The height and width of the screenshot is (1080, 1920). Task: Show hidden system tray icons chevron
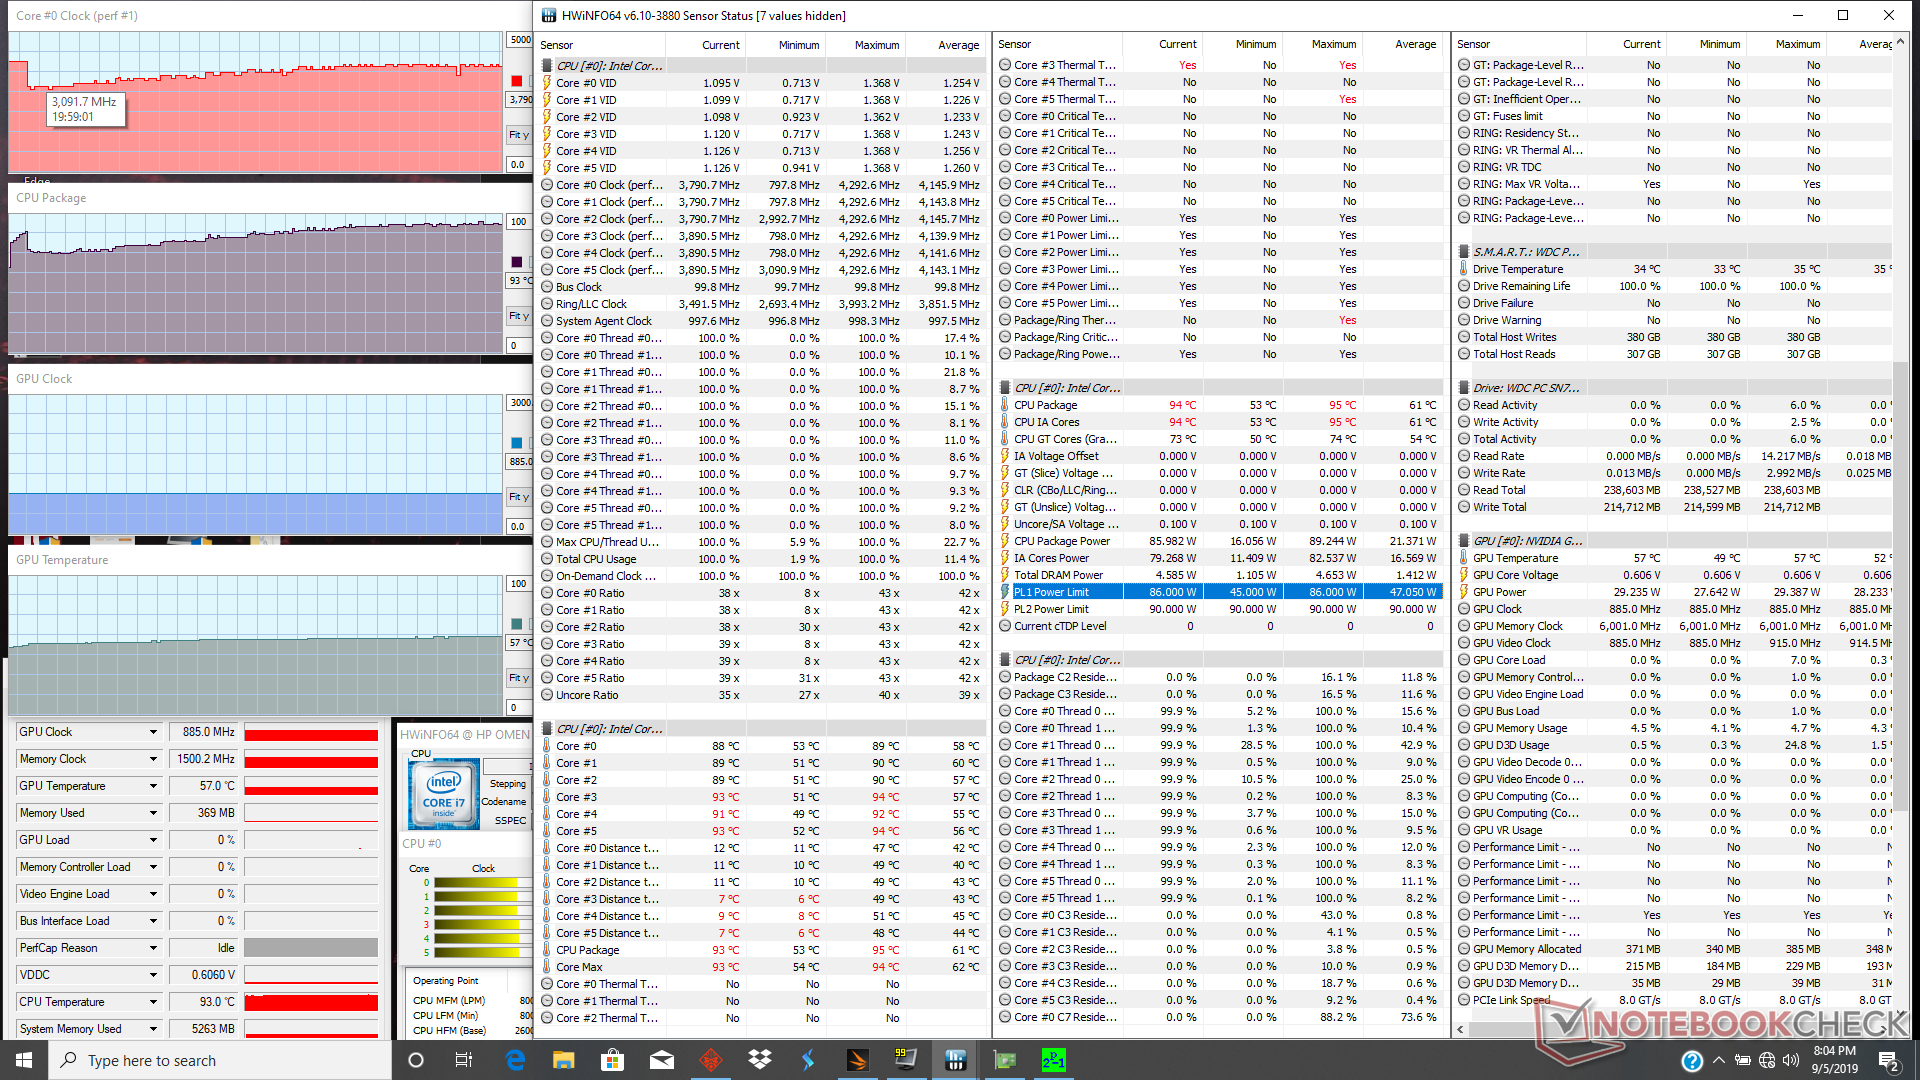pos(1718,1060)
